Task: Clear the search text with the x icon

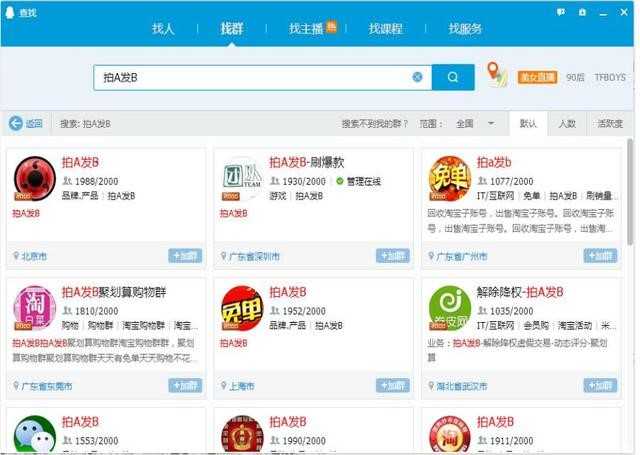Action: click(x=417, y=77)
